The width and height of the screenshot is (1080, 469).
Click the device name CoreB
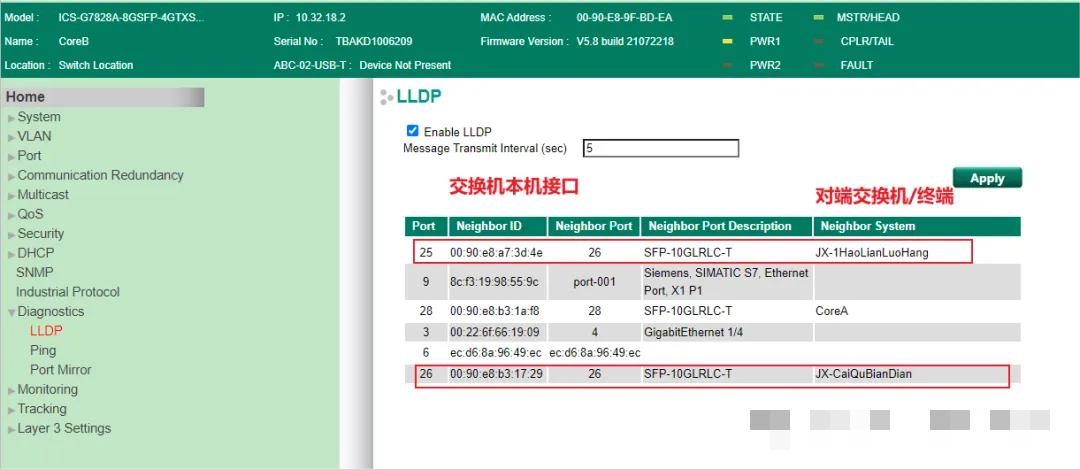point(74,41)
